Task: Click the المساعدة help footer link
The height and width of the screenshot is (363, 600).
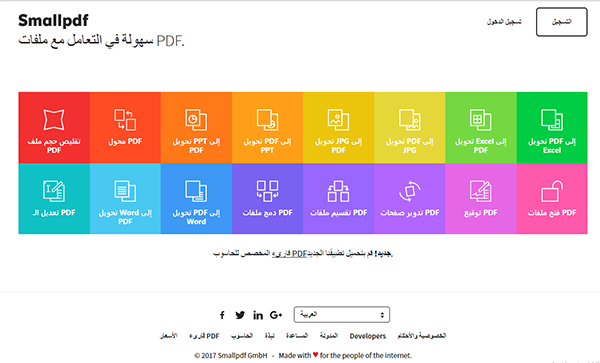Action: (x=297, y=336)
